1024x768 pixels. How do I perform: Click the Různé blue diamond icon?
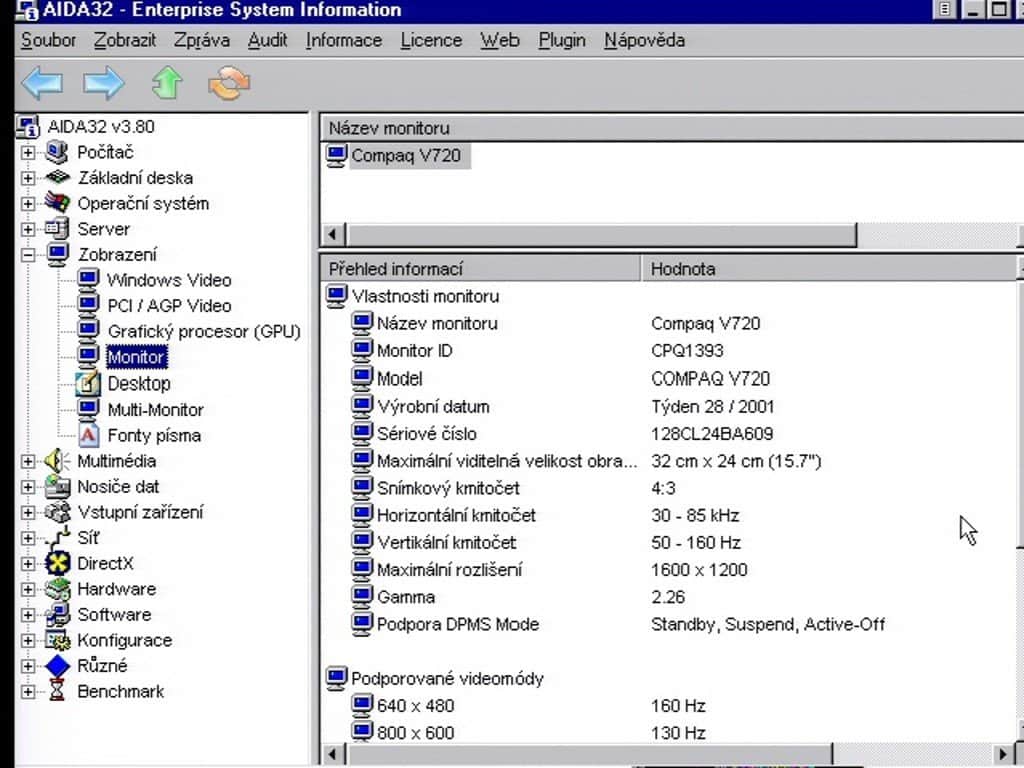point(57,665)
